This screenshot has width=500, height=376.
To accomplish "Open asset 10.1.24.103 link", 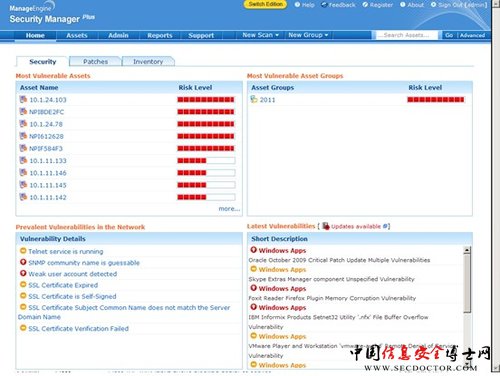I will [48, 100].
